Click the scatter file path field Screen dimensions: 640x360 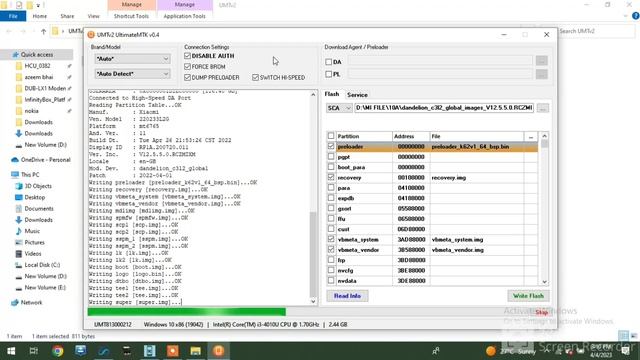click(444, 108)
